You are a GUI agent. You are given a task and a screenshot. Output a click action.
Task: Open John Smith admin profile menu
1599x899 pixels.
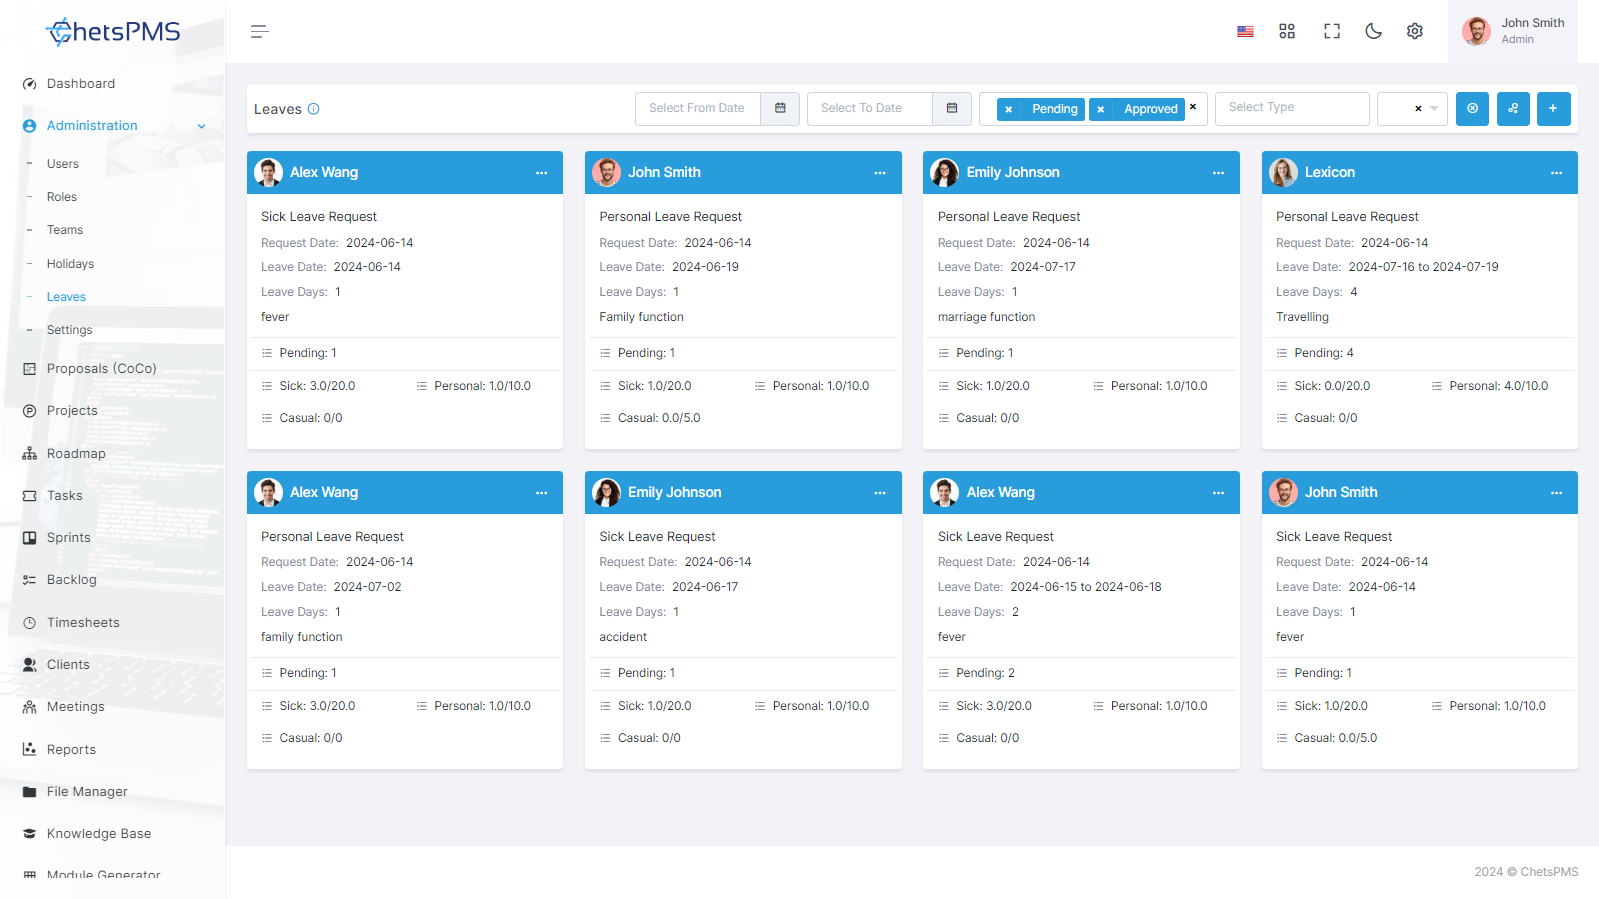[x=1513, y=31]
